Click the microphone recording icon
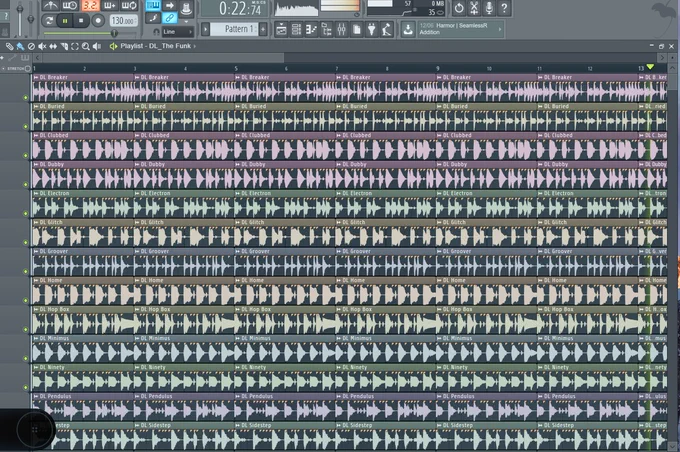Image resolution: width=680 pixels, height=452 pixels. click(489, 8)
